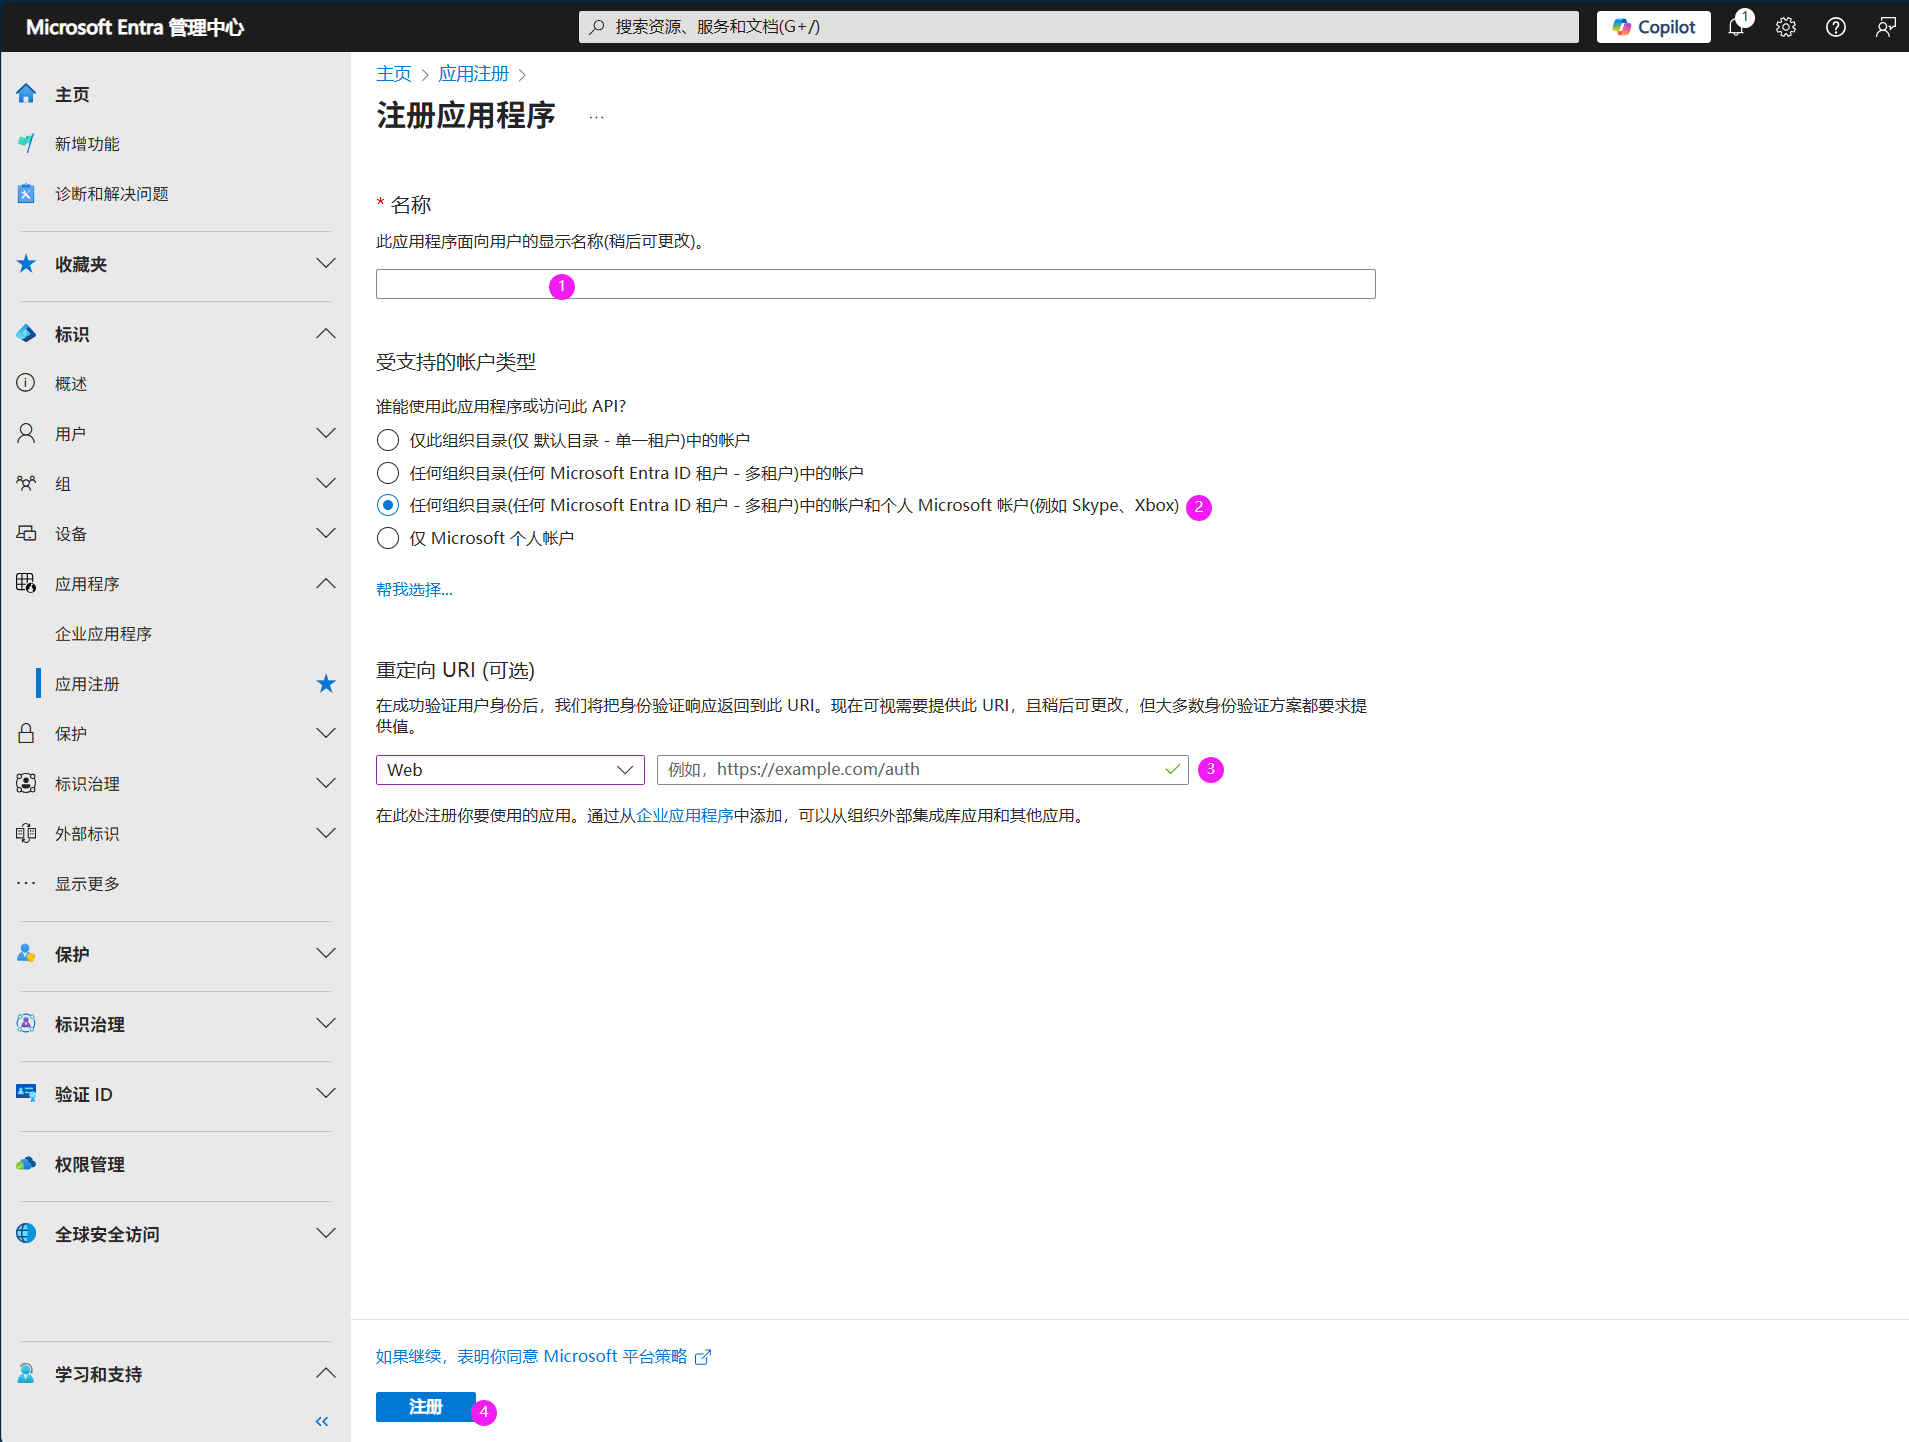Select 仅此组织目录 单一租户 radio option
This screenshot has height=1442, width=1909.
coord(388,440)
